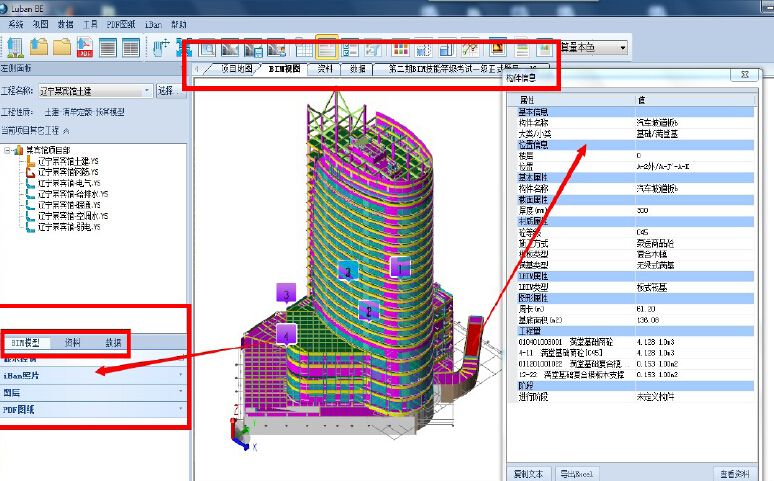Click the plain yellow folder toolbar icon
774x481 pixels.
pos(62,47)
